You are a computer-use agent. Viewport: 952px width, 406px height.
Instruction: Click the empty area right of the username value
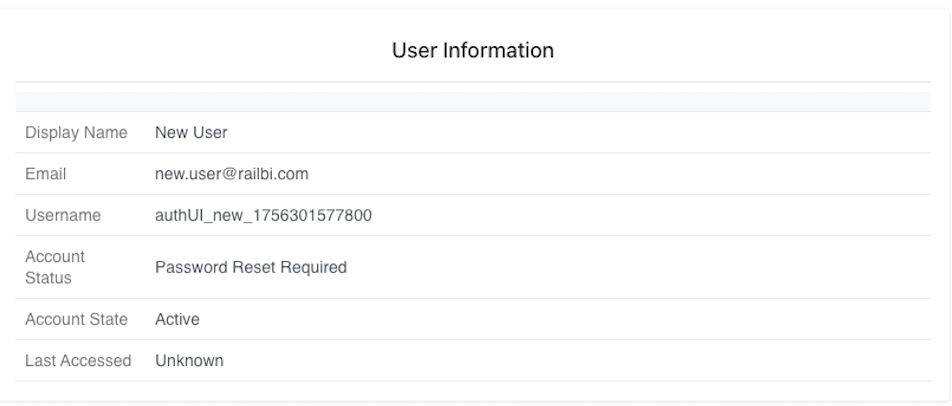[650, 215]
